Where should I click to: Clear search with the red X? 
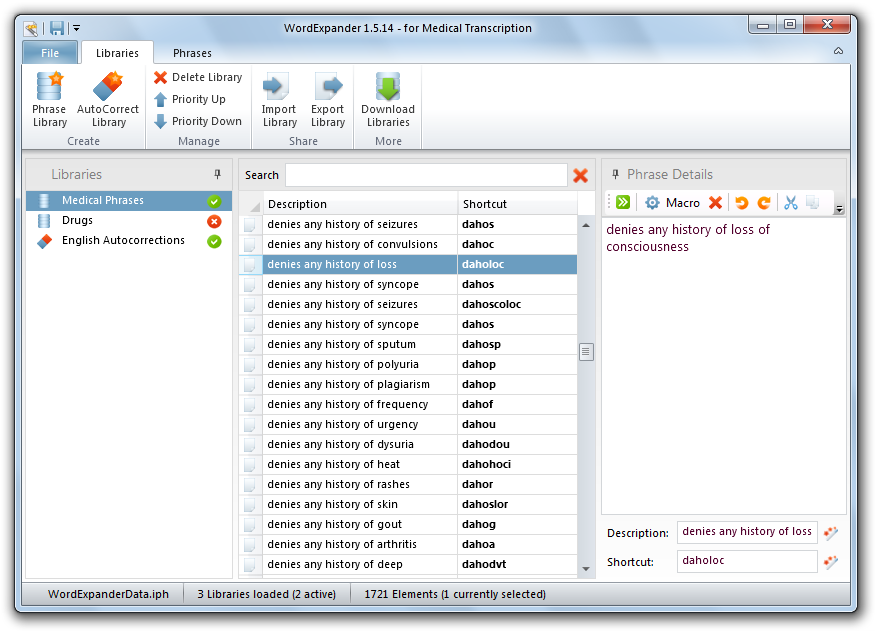pos(580,175)
